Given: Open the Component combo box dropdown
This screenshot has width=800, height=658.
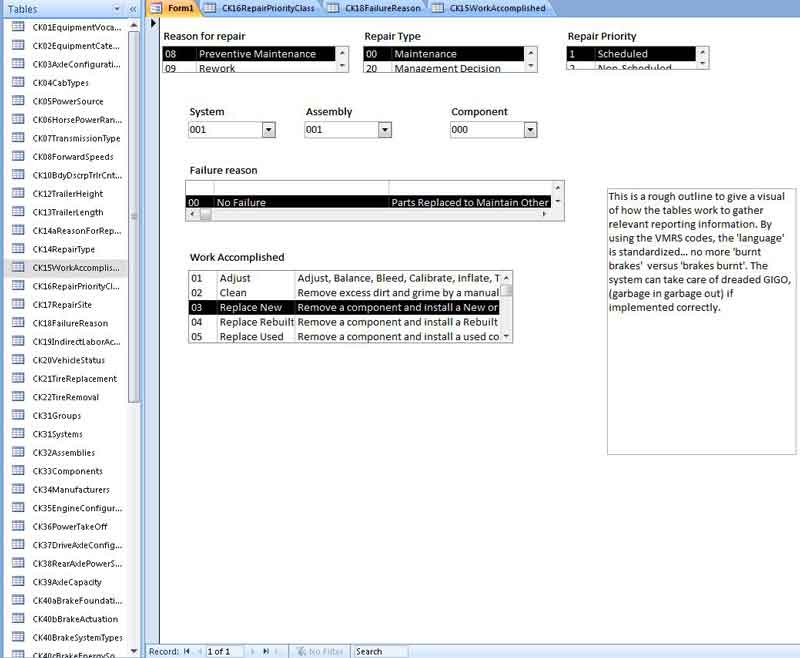Looking at the screenshot, I should coord(531,130).
